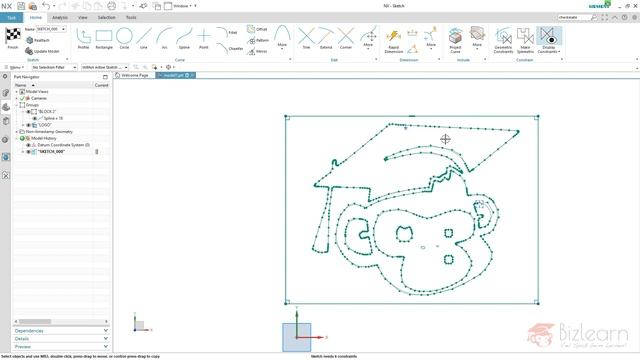Select Non-timestamp Geometry in navigator
640x360 pixels.
(x=49, y=132)
